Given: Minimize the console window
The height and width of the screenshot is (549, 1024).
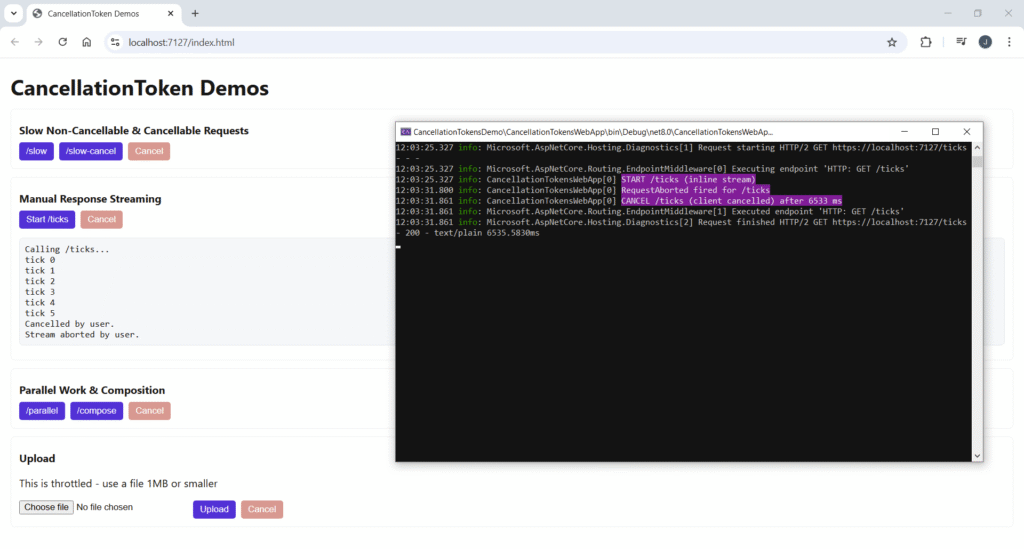Looking at the screenshot, I should (x=904, y=132).
